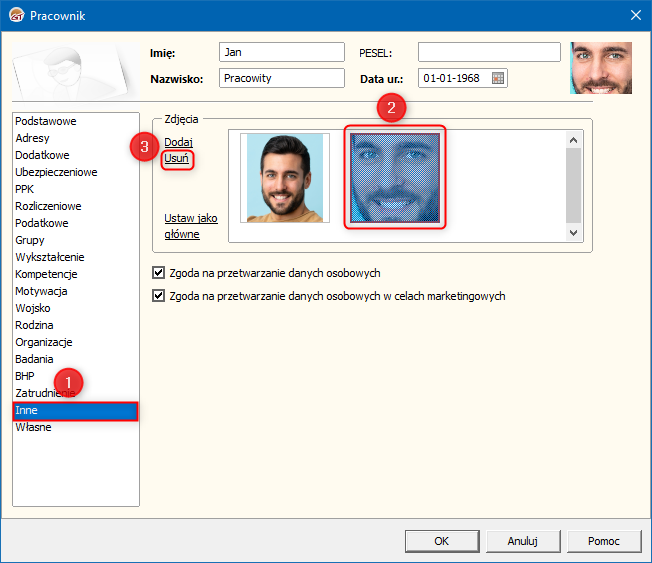Viewport: 652px width, 563px height.
Task: Select the first full-portrait photo thumbnail
Action: coord(285,178)
